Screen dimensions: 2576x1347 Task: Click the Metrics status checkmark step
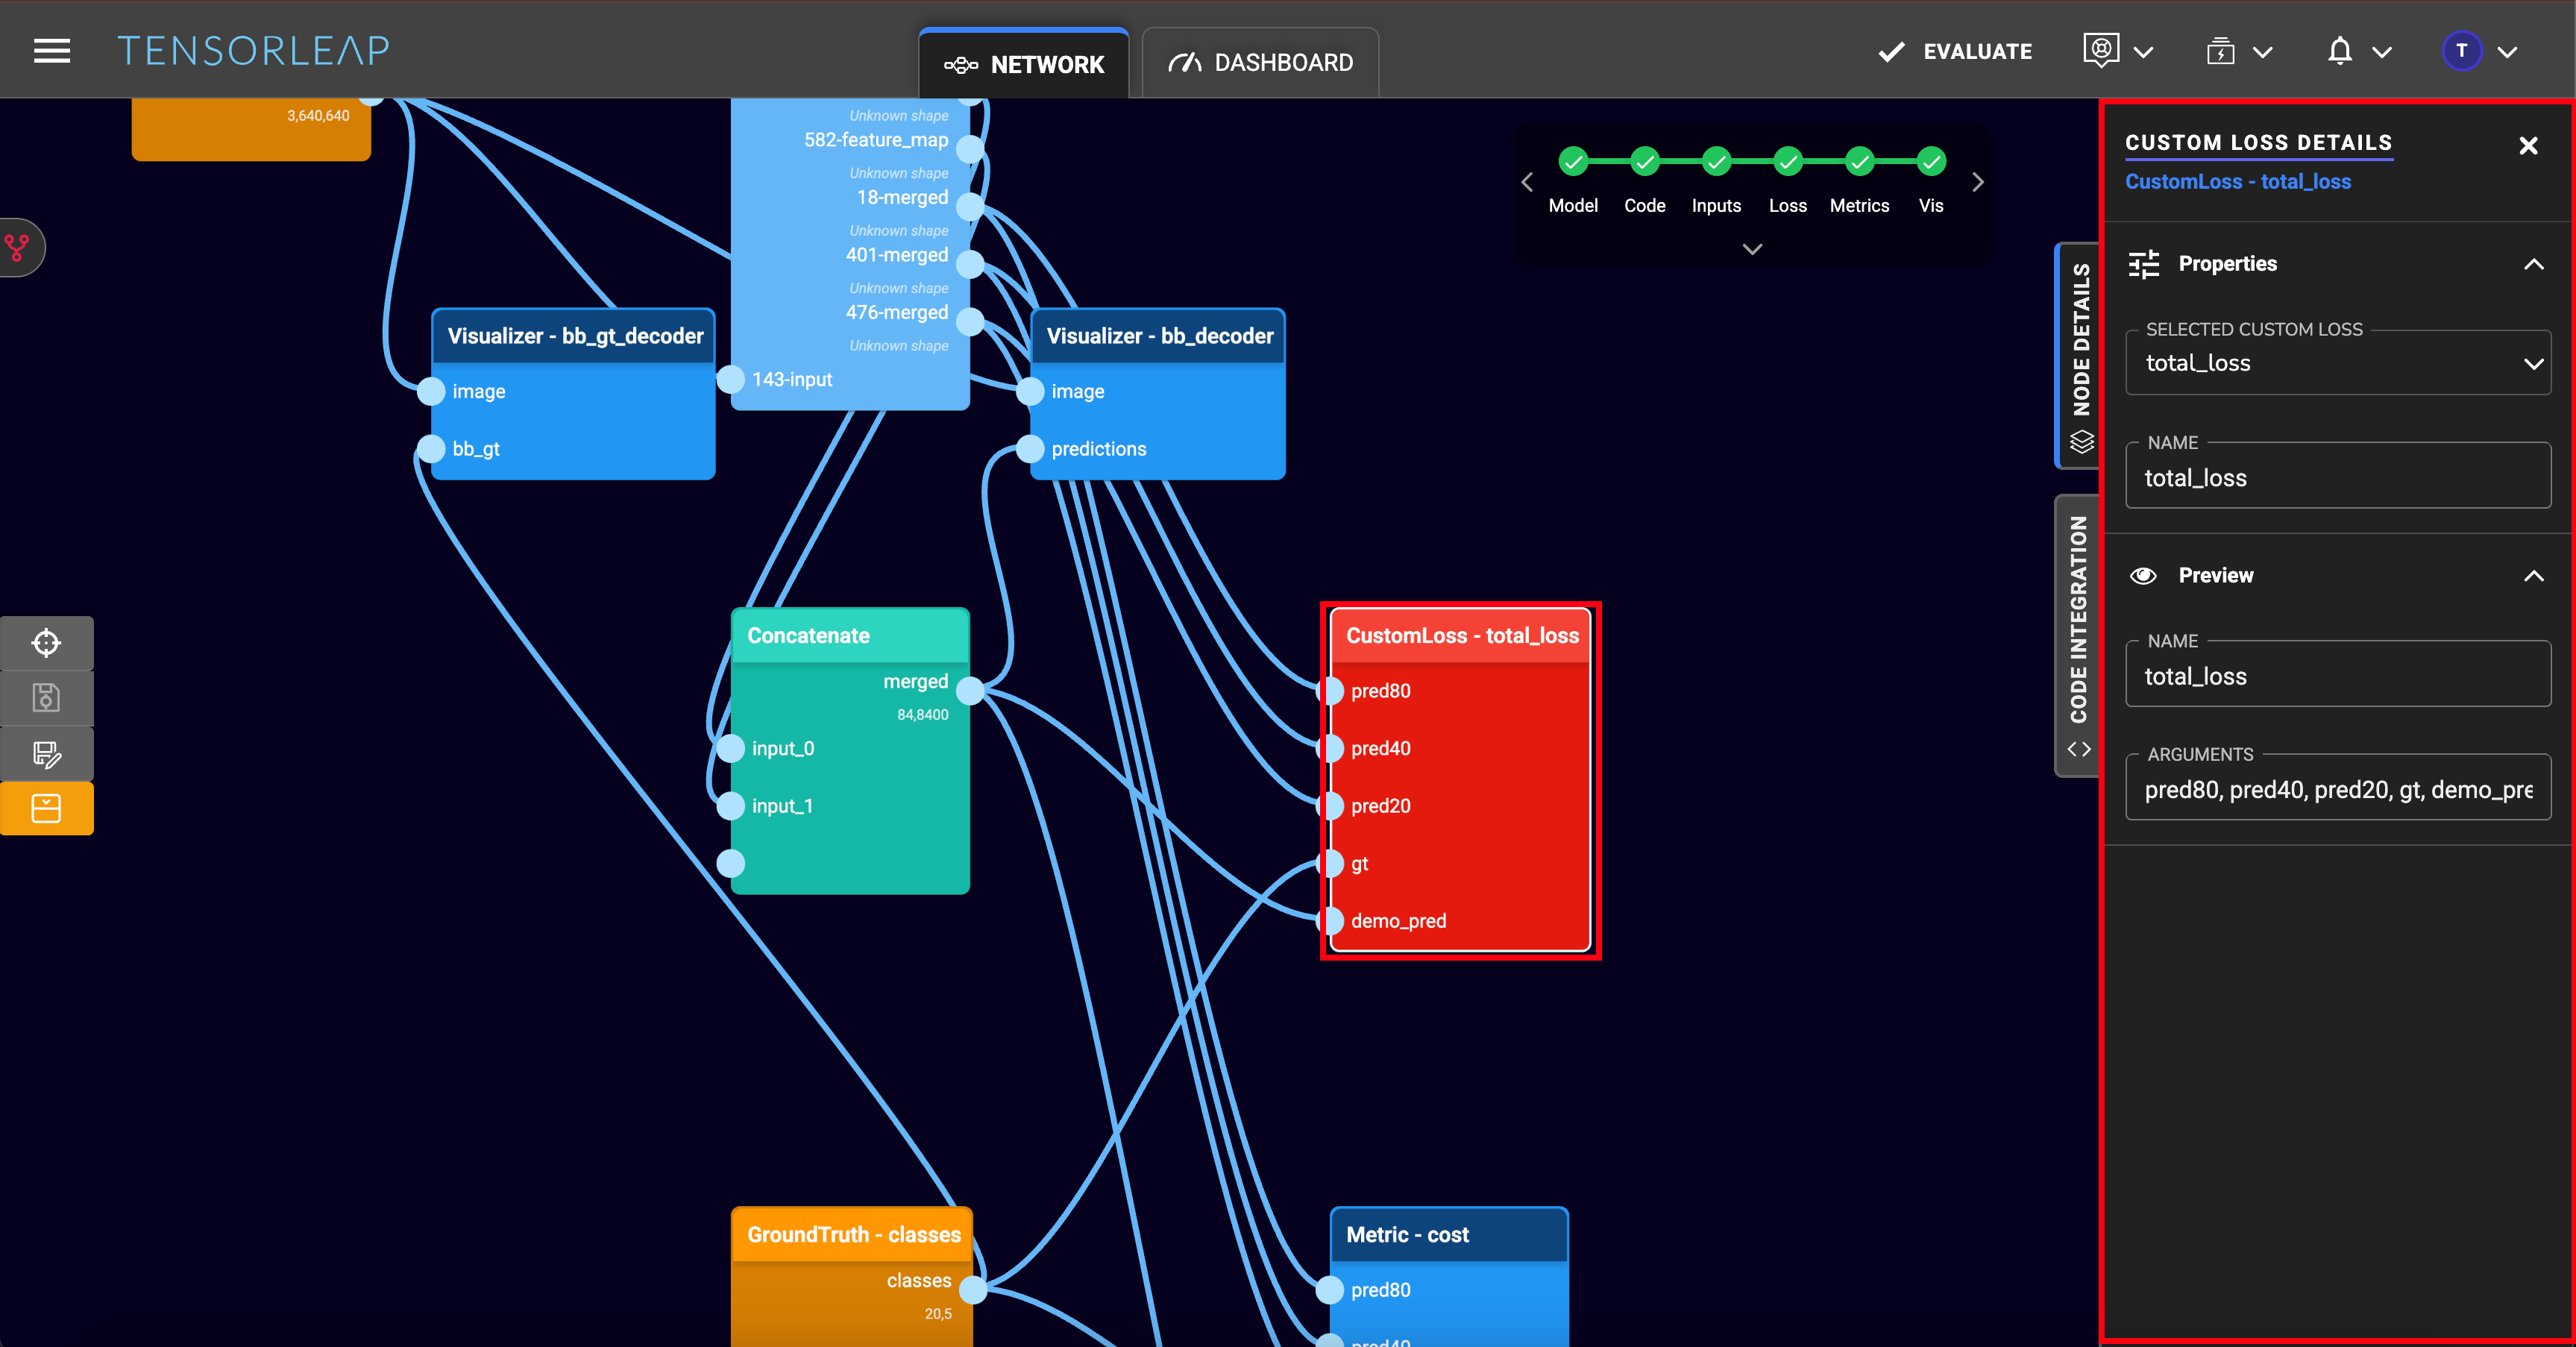click(x=1859, y=161)
